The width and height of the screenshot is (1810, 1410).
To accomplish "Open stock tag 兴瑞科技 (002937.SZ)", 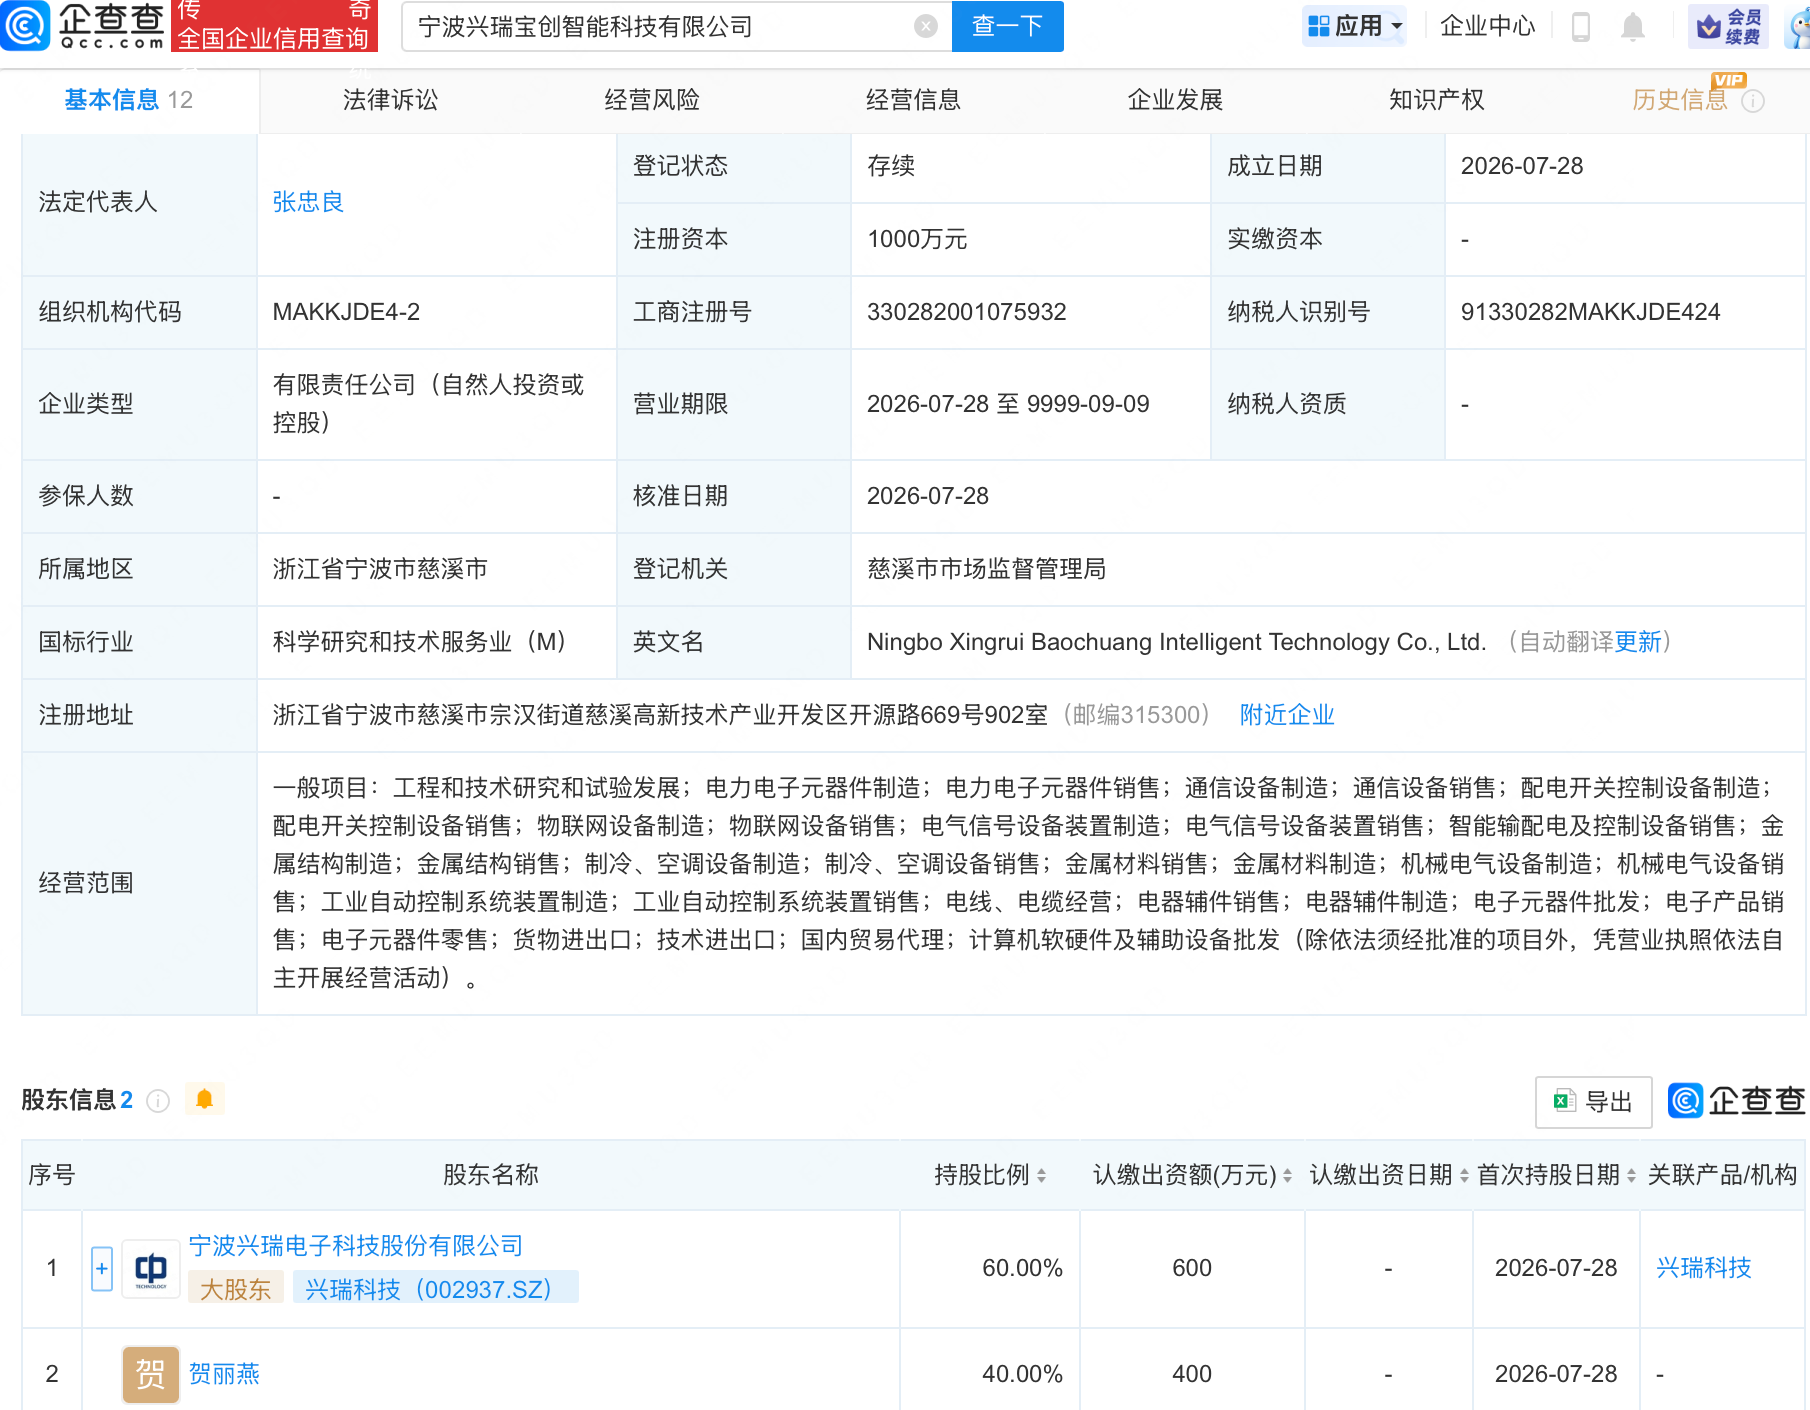I will (435, 1289).
